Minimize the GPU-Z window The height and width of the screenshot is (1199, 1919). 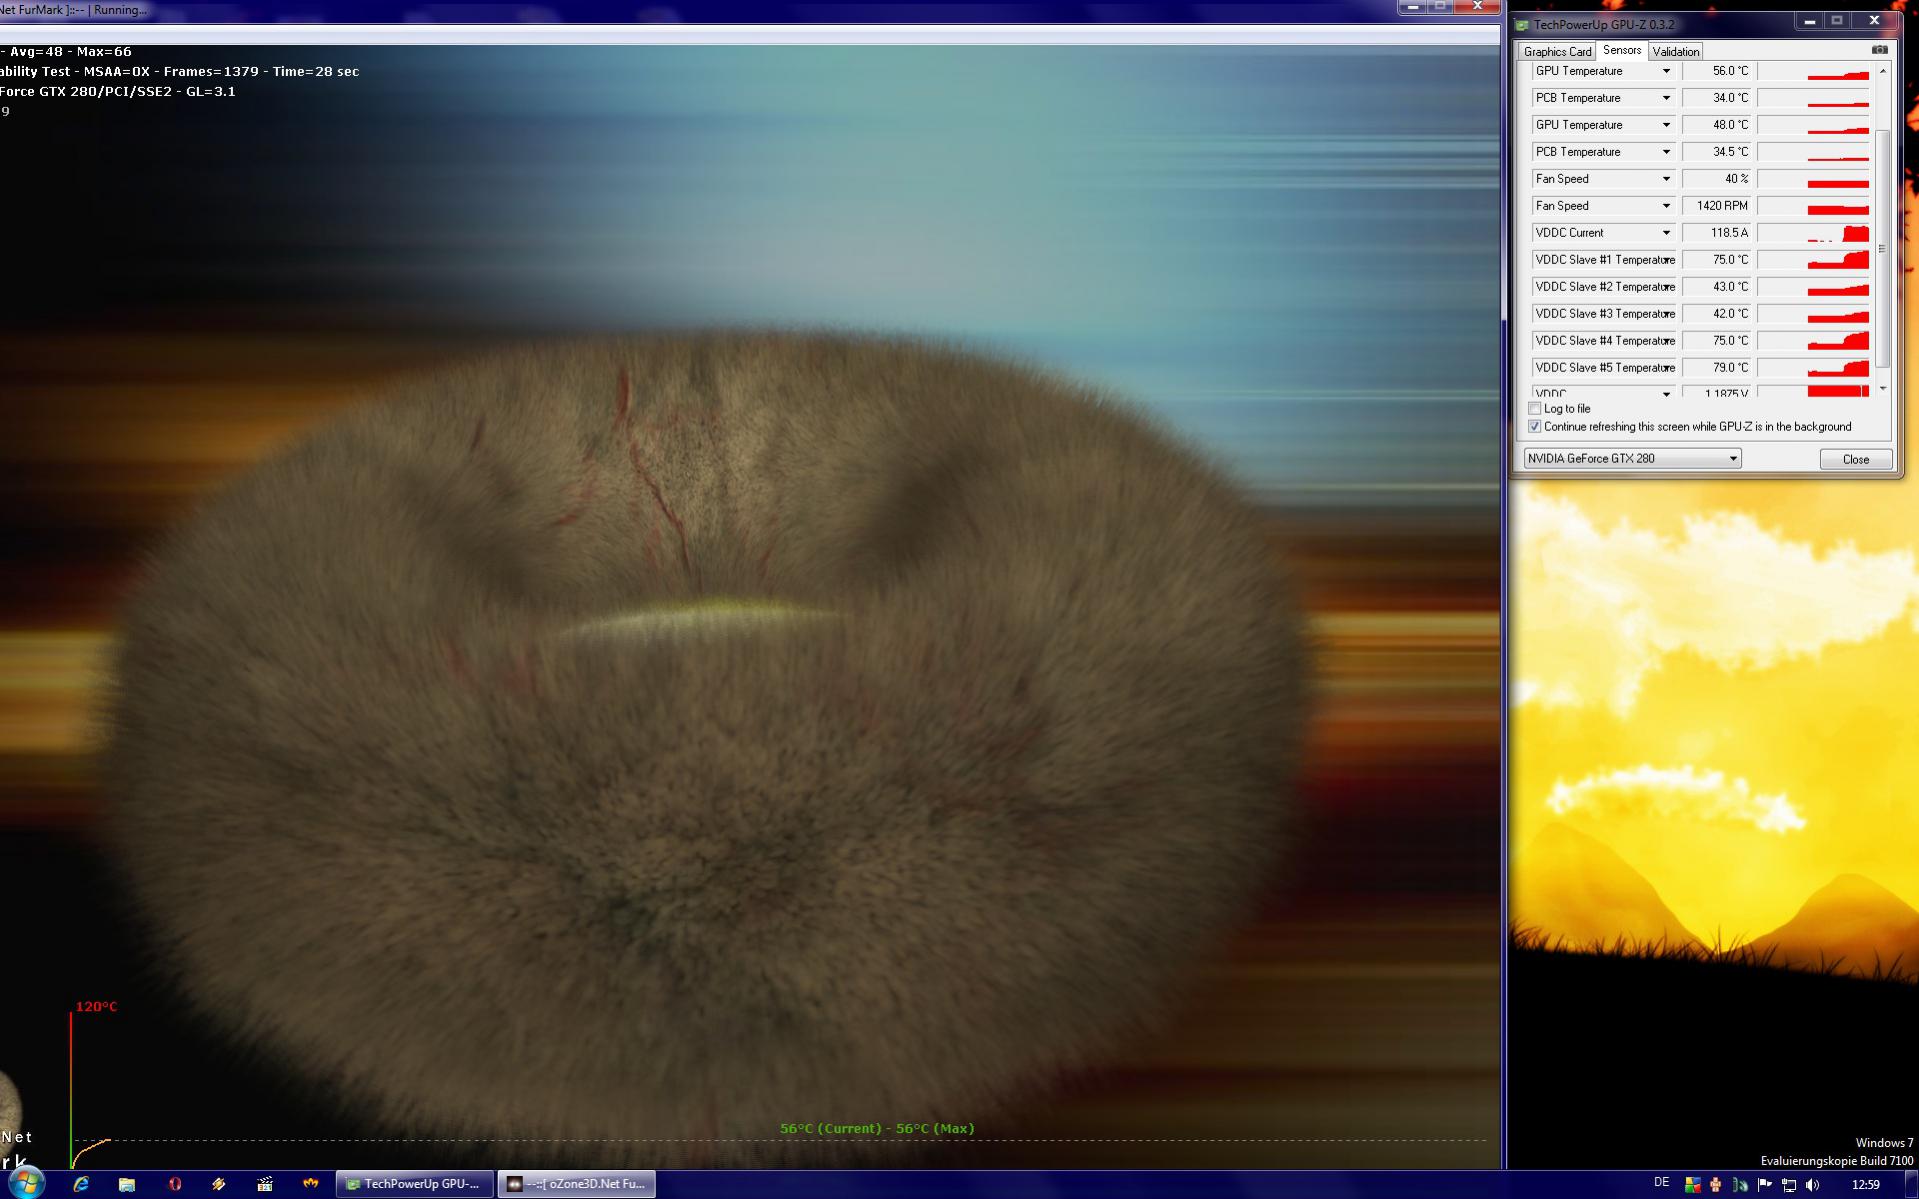1809,21
